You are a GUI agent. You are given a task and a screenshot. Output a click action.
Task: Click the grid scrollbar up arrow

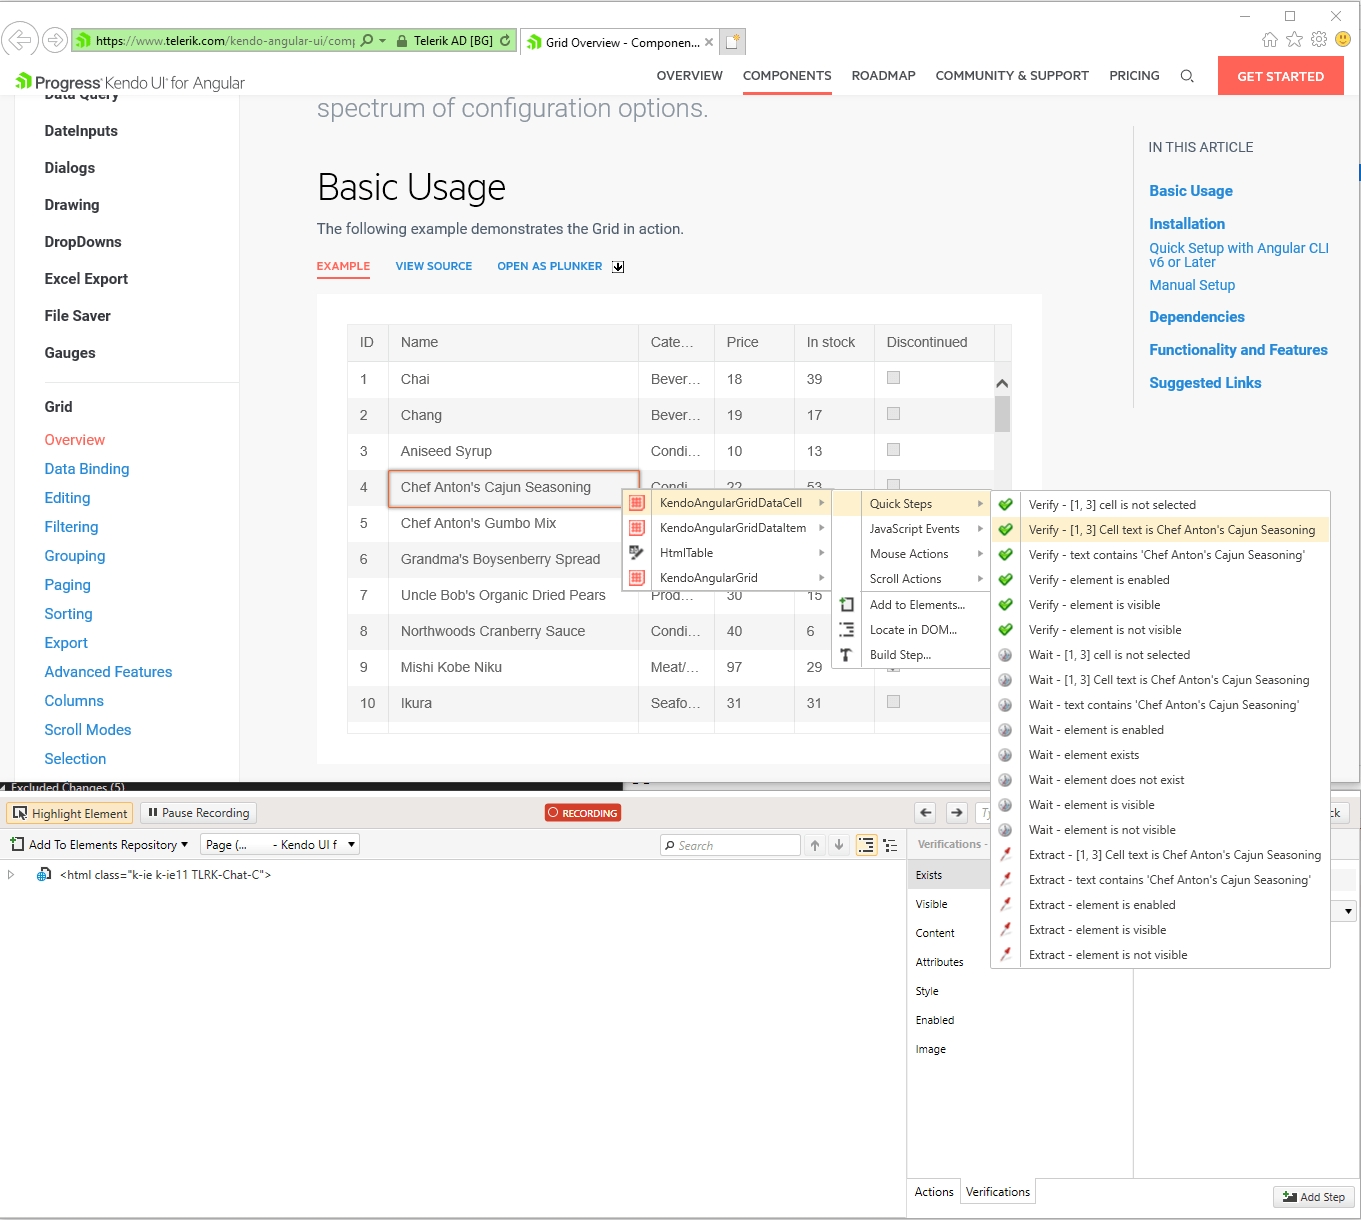[1002, 384]
